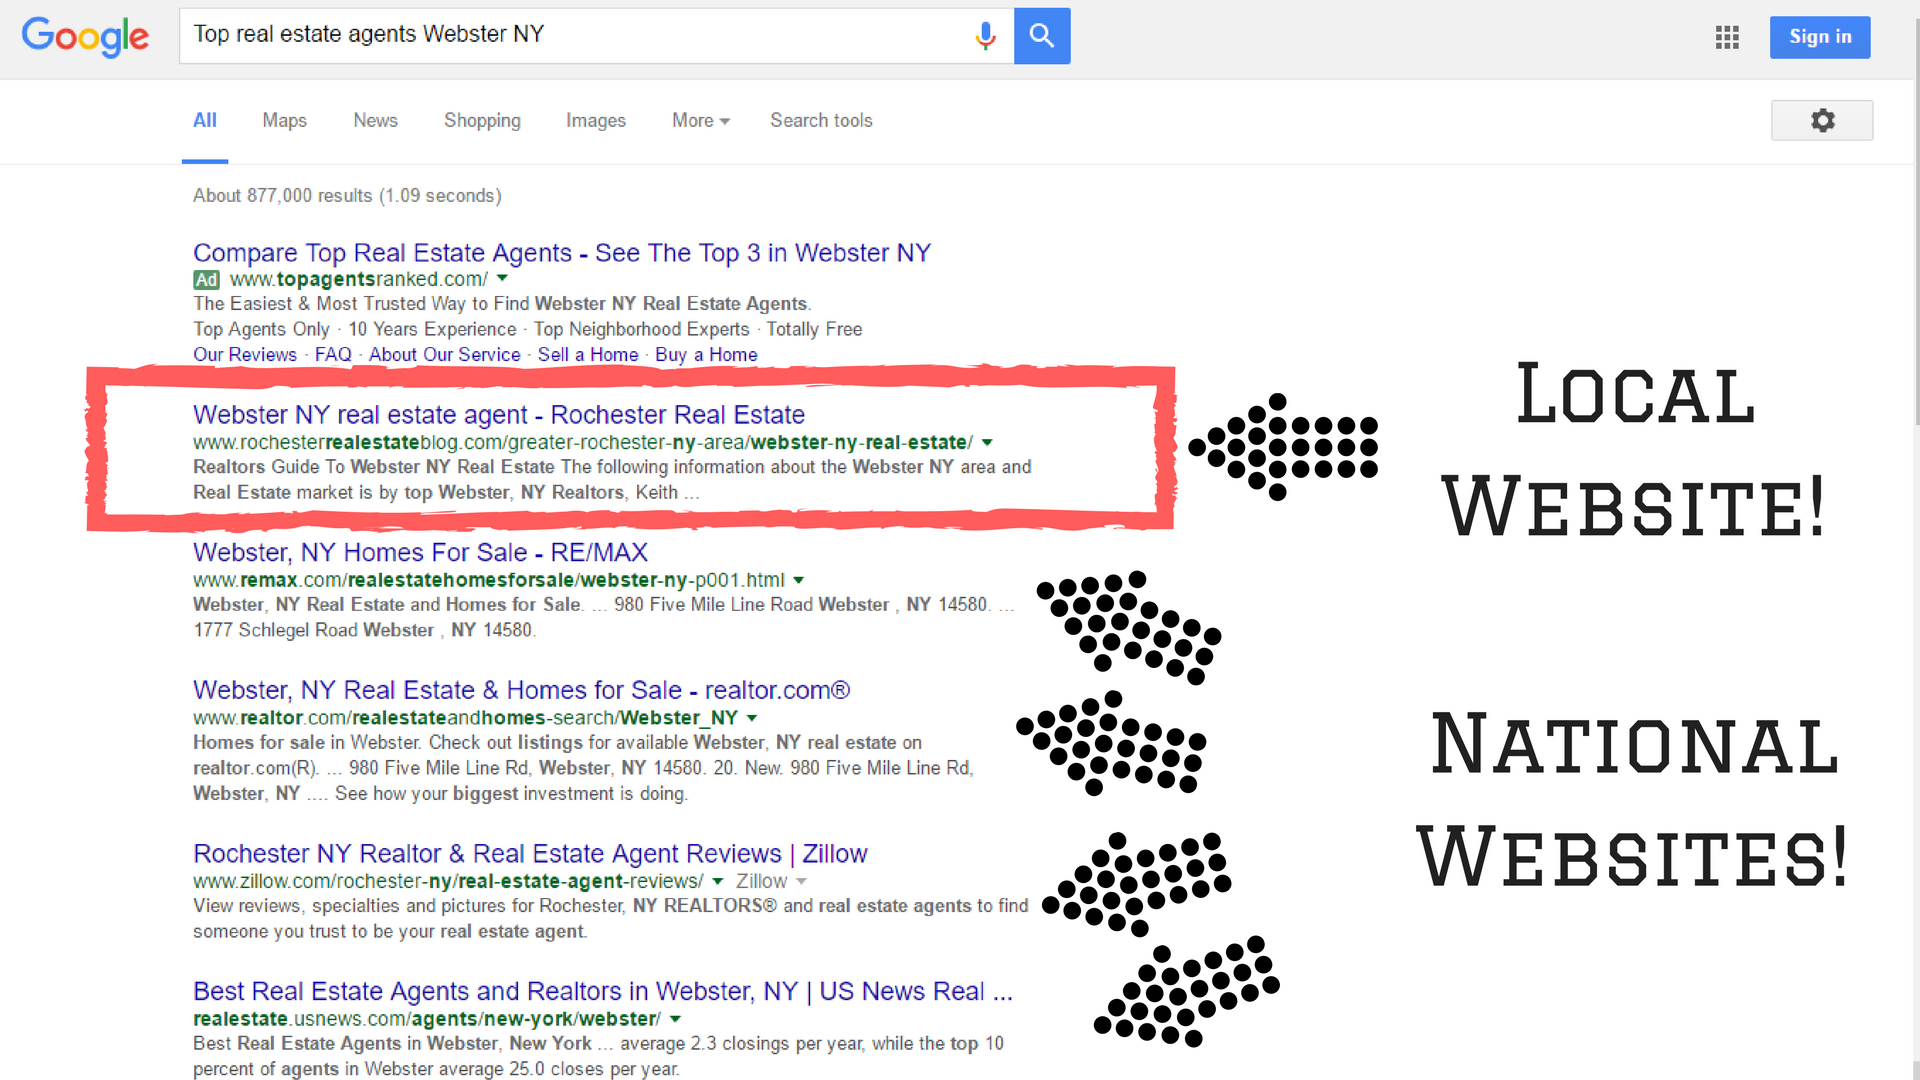Open the Our Reviews sitelink
Screen dimensions: 1920x1080
245,355
